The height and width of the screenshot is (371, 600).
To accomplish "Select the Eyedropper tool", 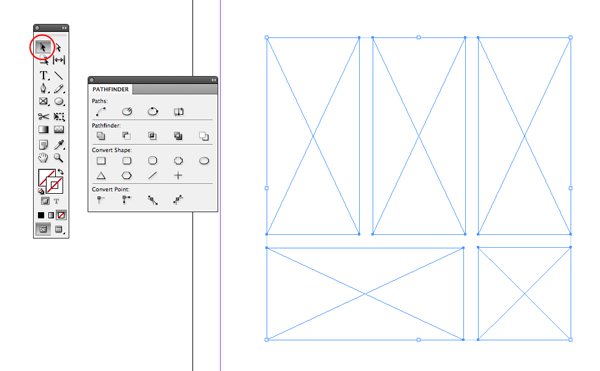I will [59, 145].
